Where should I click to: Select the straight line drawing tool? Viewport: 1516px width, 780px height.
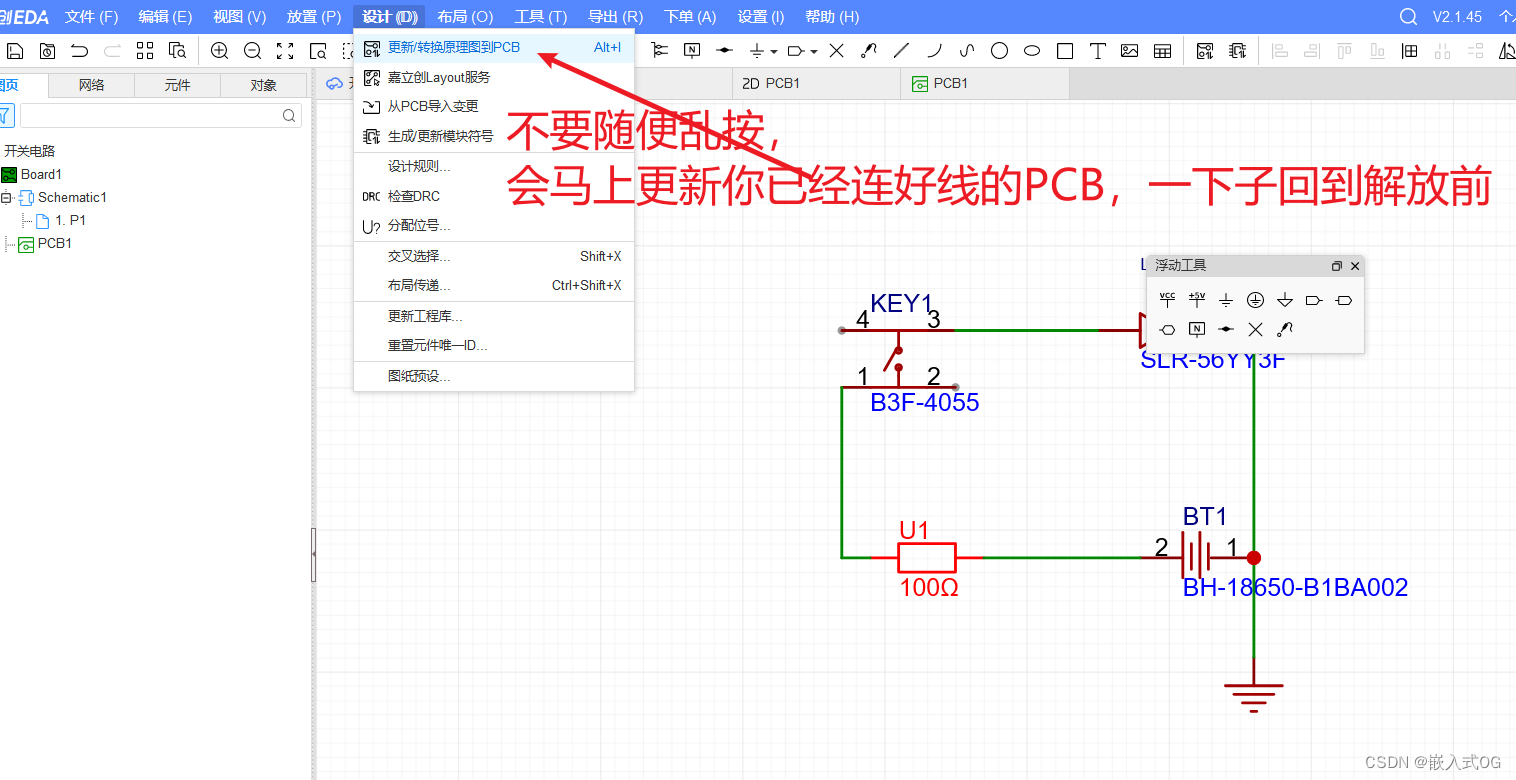coord(901,51)
